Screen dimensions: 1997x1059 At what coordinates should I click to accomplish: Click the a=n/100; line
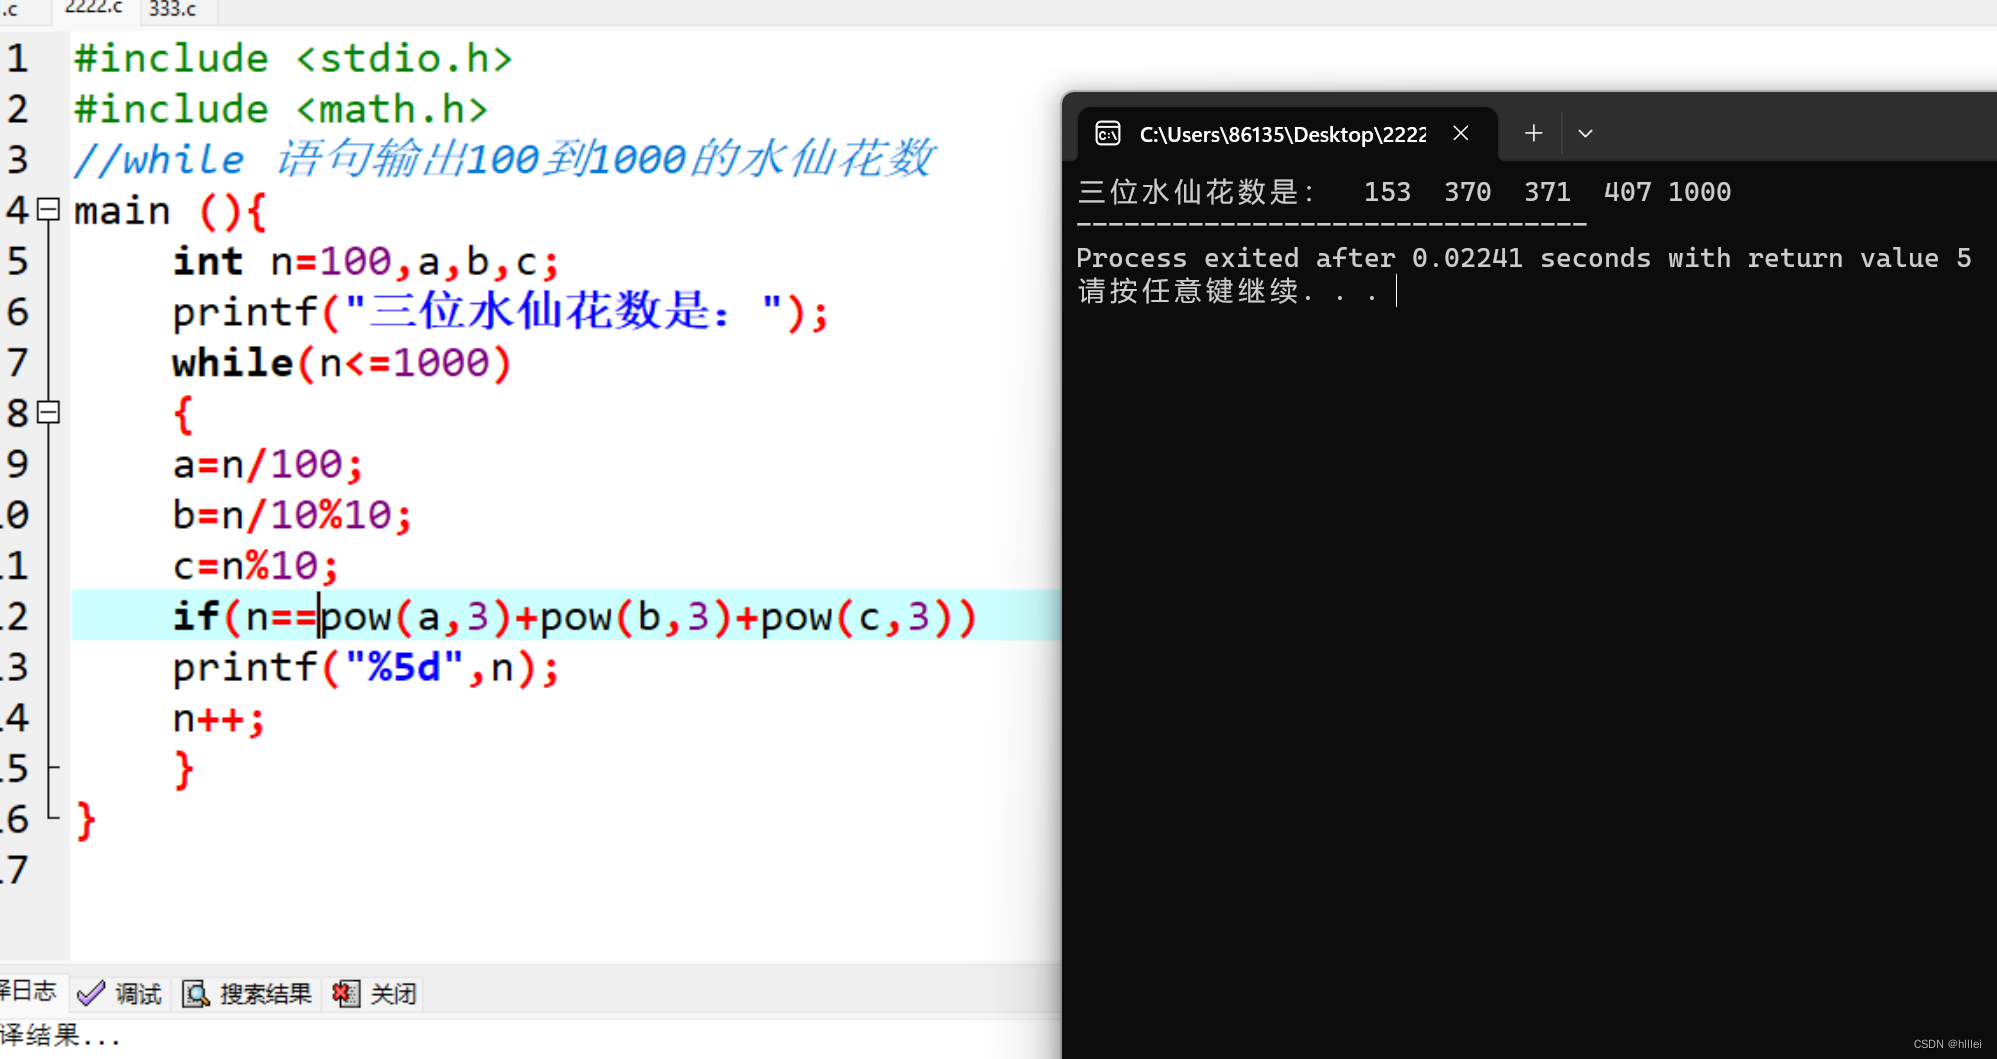point(268,465)
